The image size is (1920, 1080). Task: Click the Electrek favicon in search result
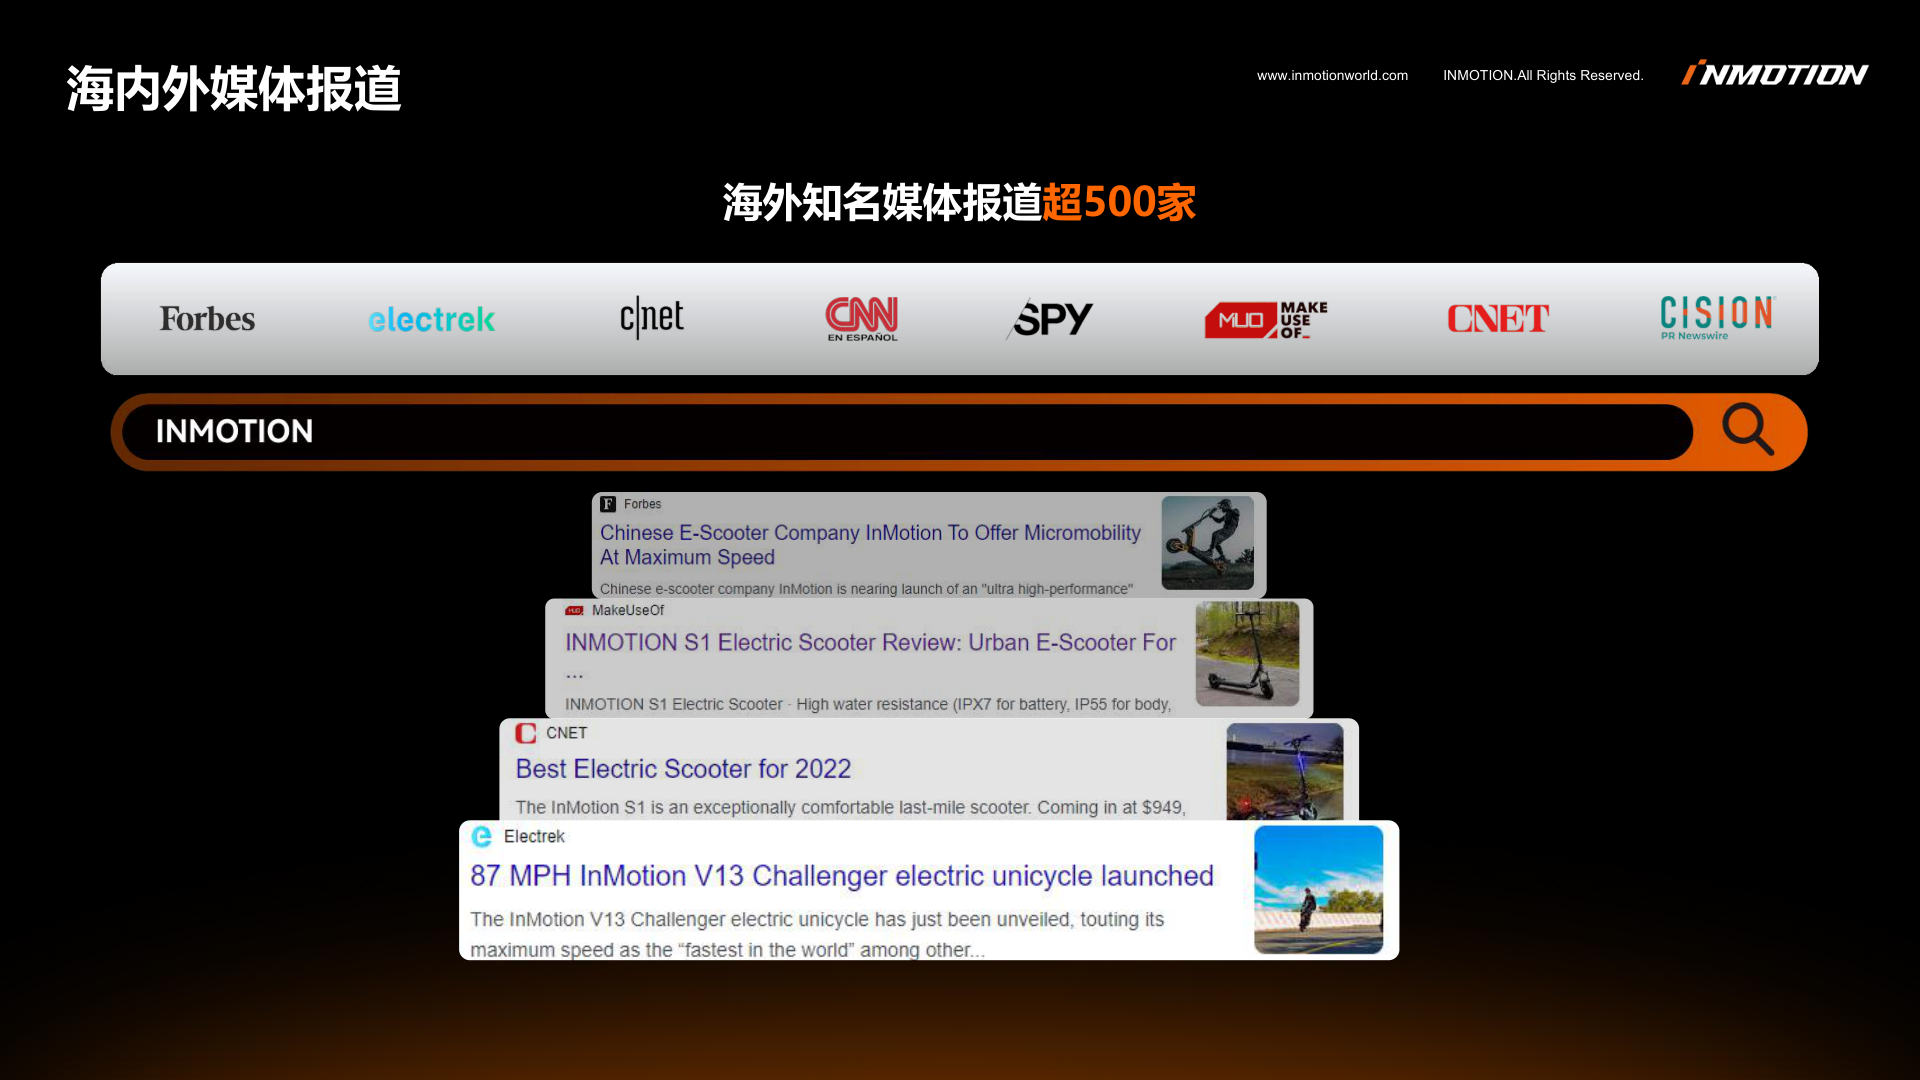[482, 836]
